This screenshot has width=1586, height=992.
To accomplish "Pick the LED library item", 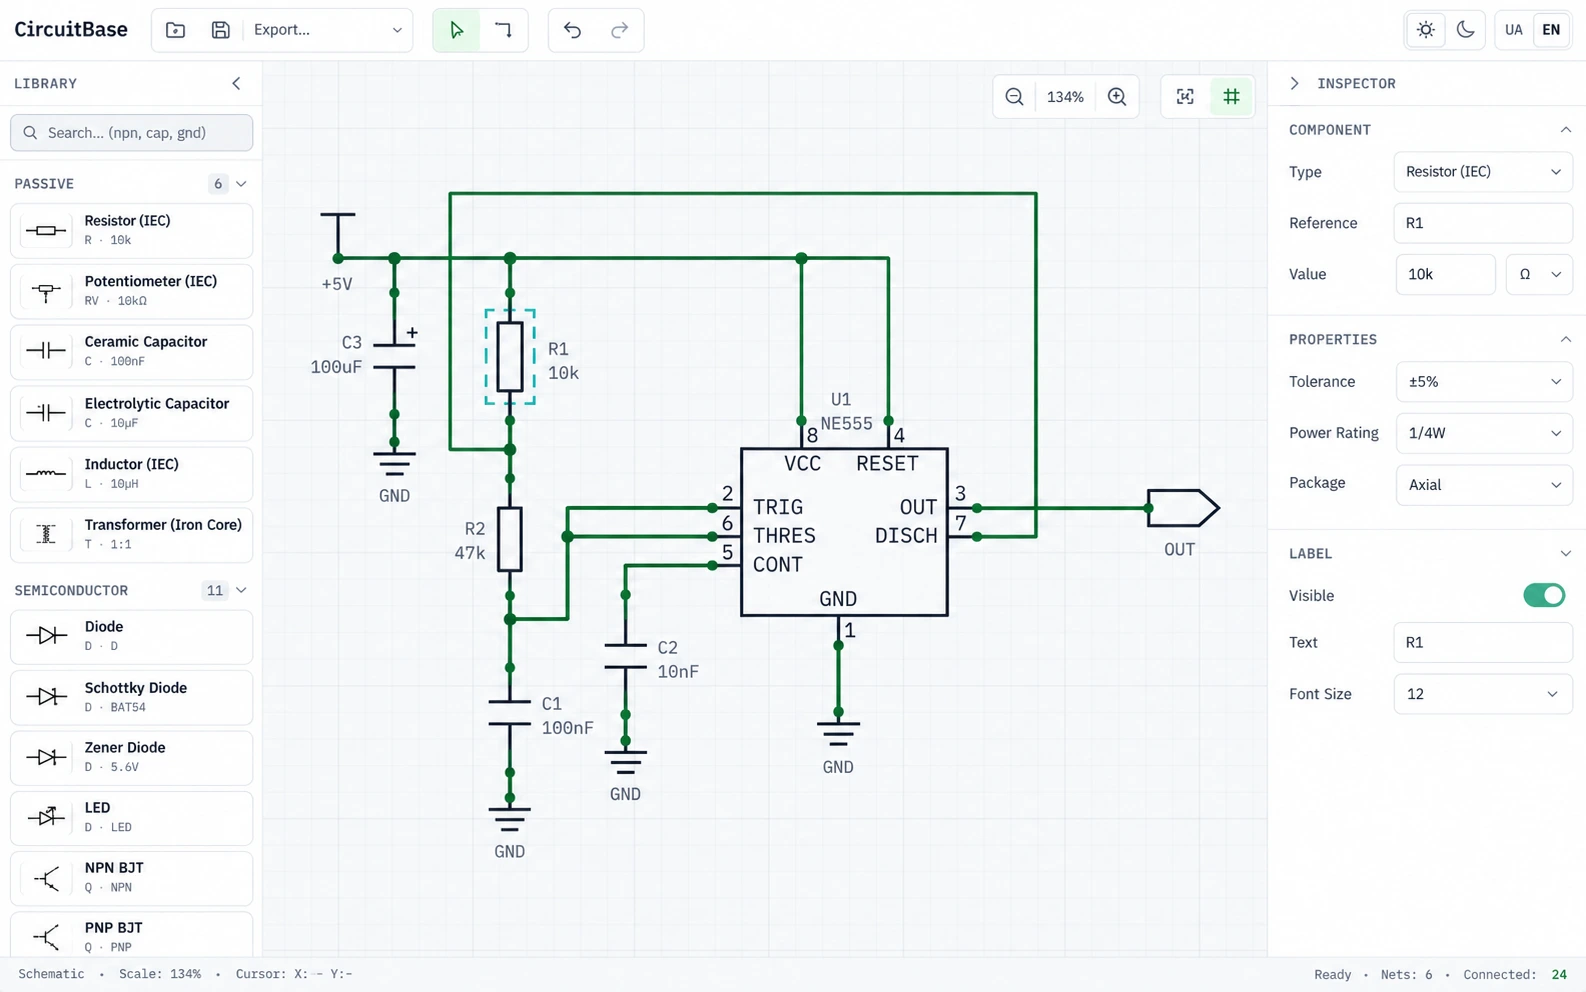I will [x=131, y=817].
